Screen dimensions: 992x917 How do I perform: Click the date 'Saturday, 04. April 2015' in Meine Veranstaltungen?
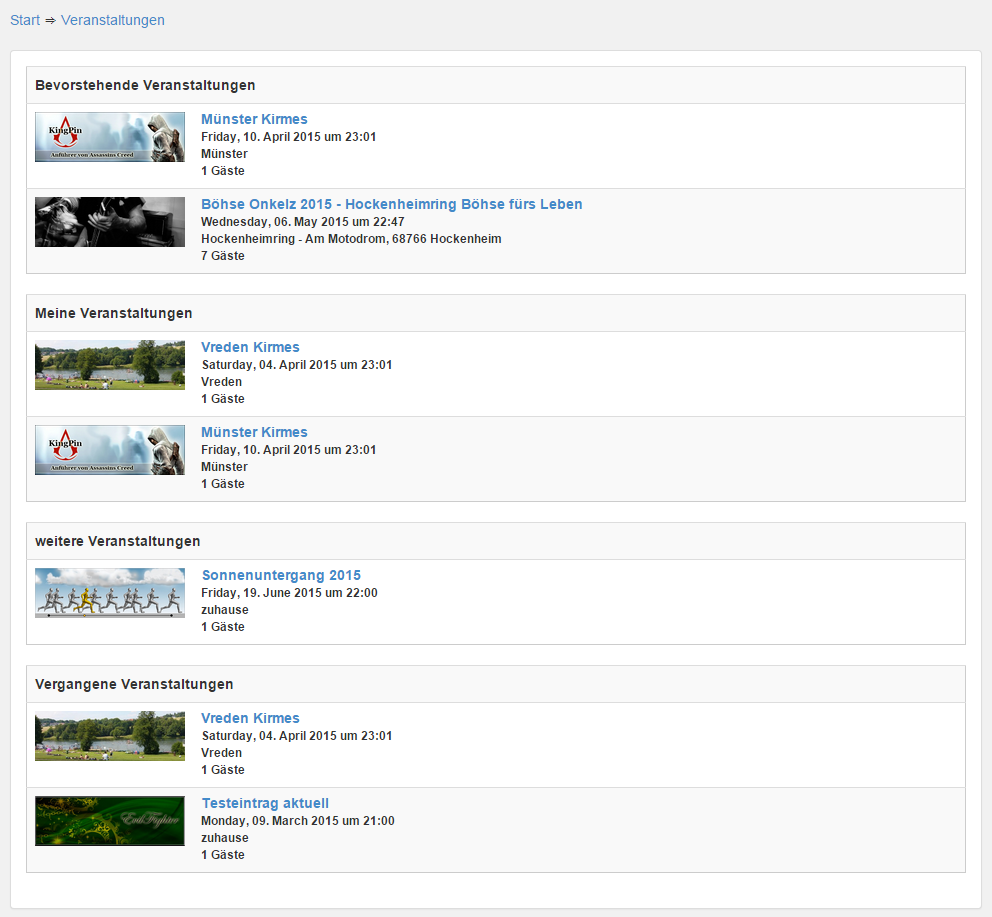click(297, 365)
